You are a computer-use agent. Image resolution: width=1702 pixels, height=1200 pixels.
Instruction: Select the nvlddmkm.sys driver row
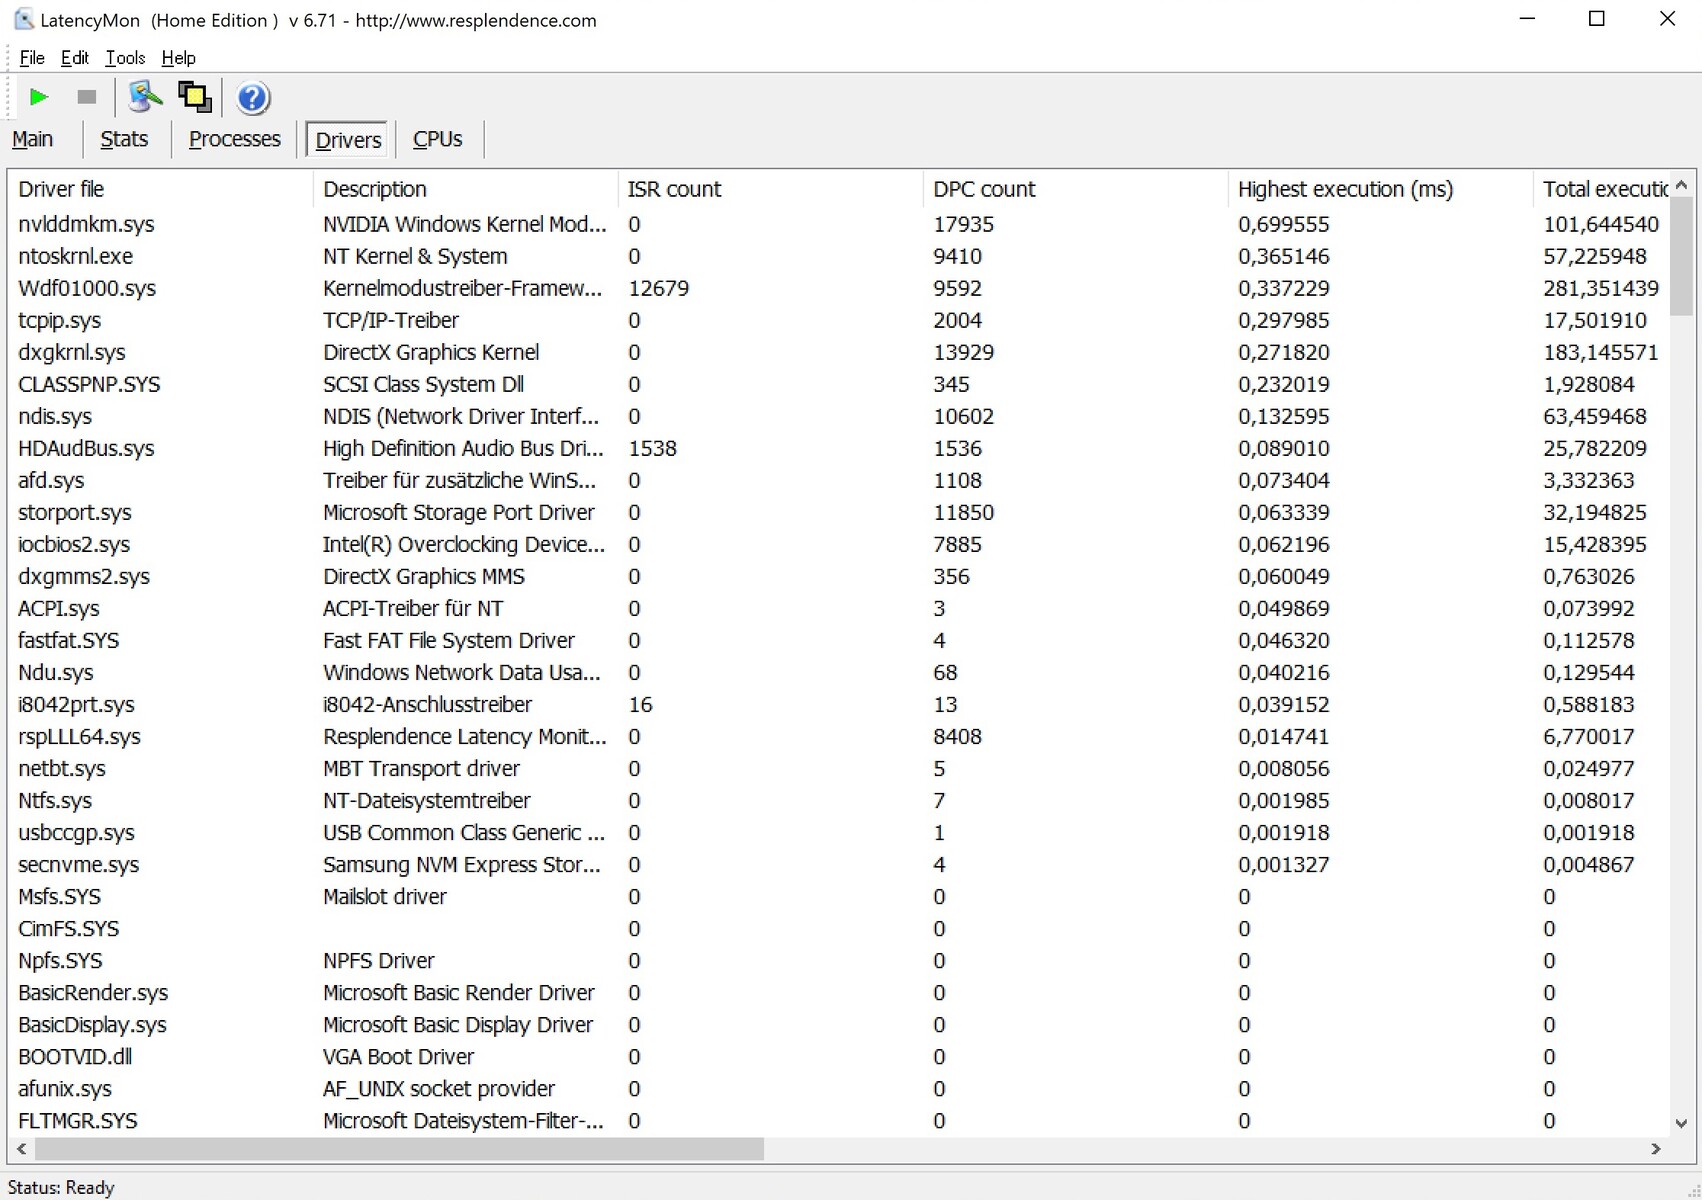tap(839, 224)
